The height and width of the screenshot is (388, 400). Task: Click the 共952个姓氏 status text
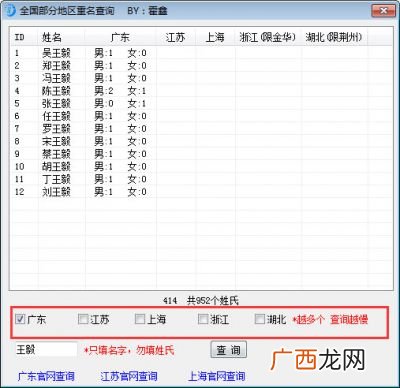213,301
